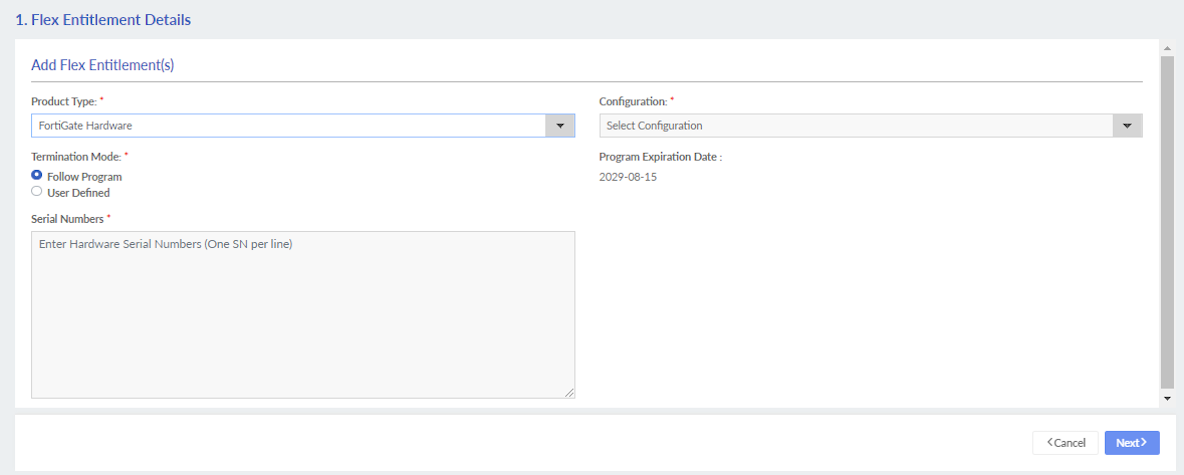Click the Product Type field label

(x=64, y=102)
